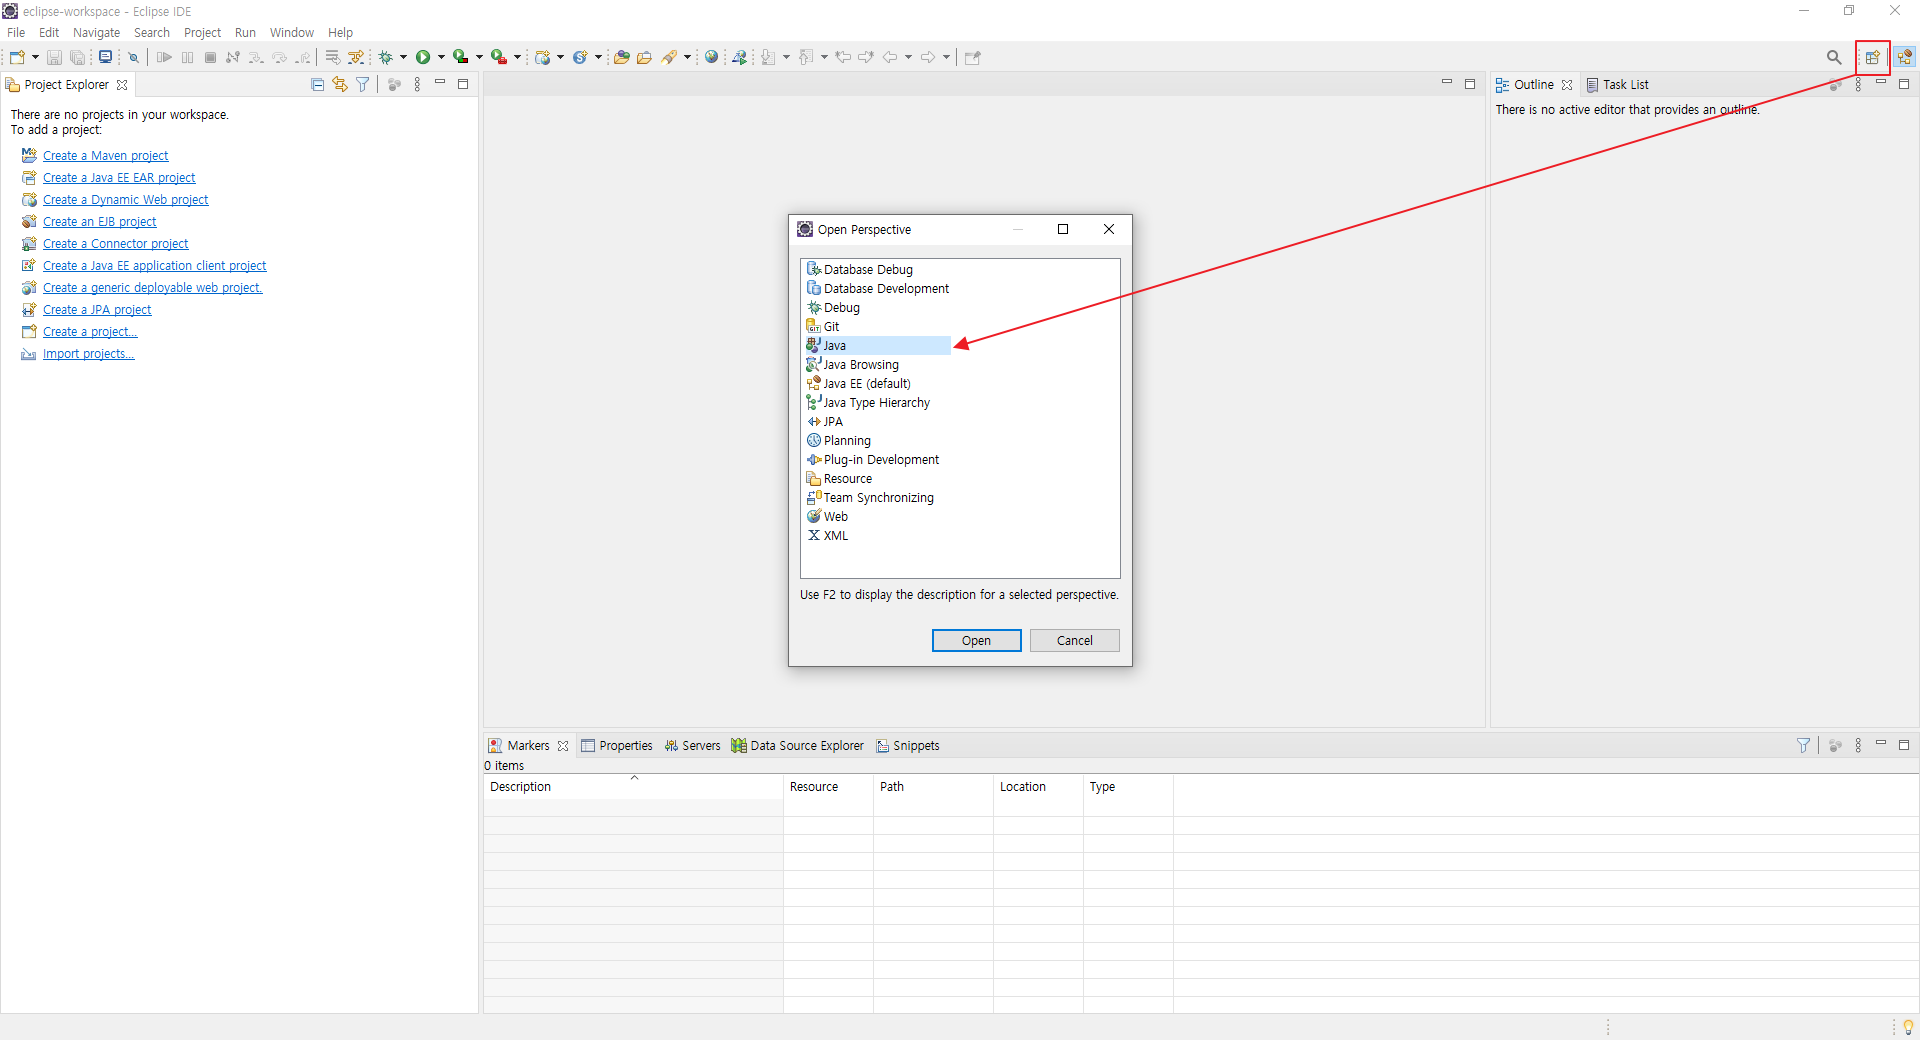Select Java perspective in the list
This screenshot has width=1920, height=1040.
878,346
